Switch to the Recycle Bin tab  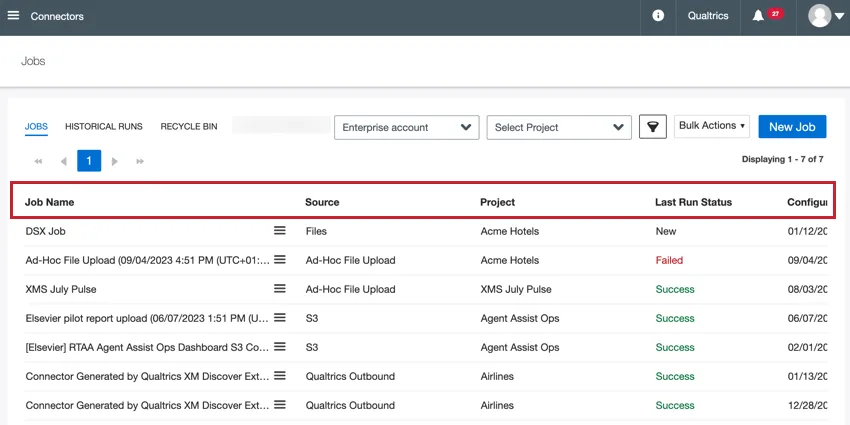tap(189, 127)
